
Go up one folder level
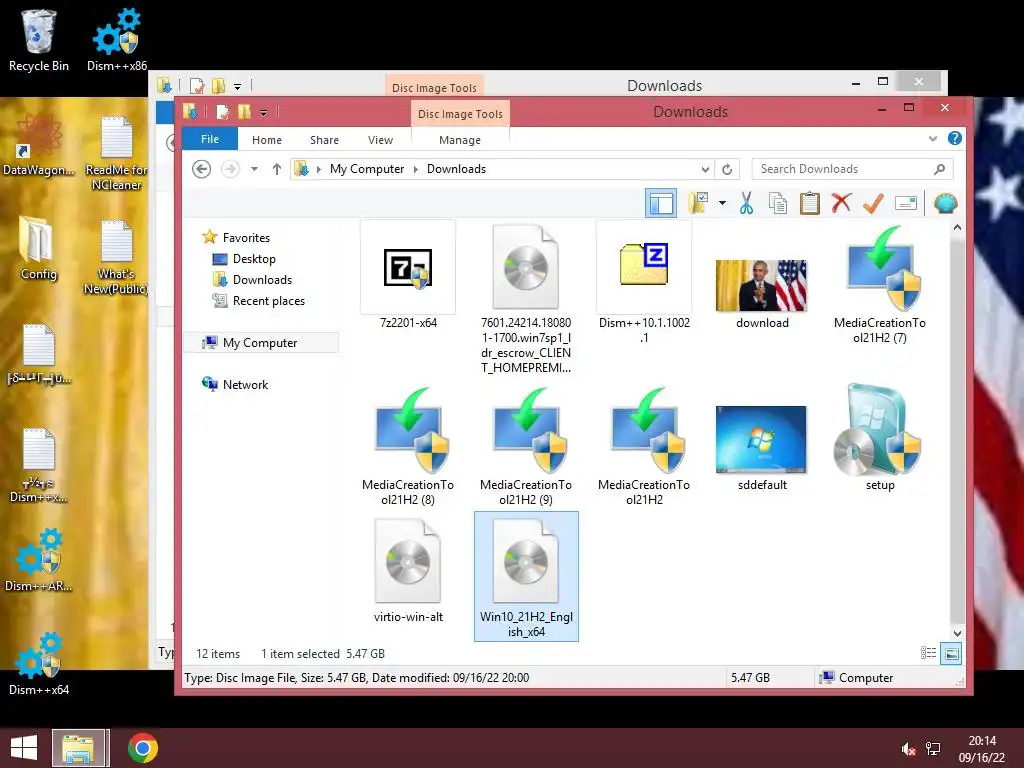(276, 169)
